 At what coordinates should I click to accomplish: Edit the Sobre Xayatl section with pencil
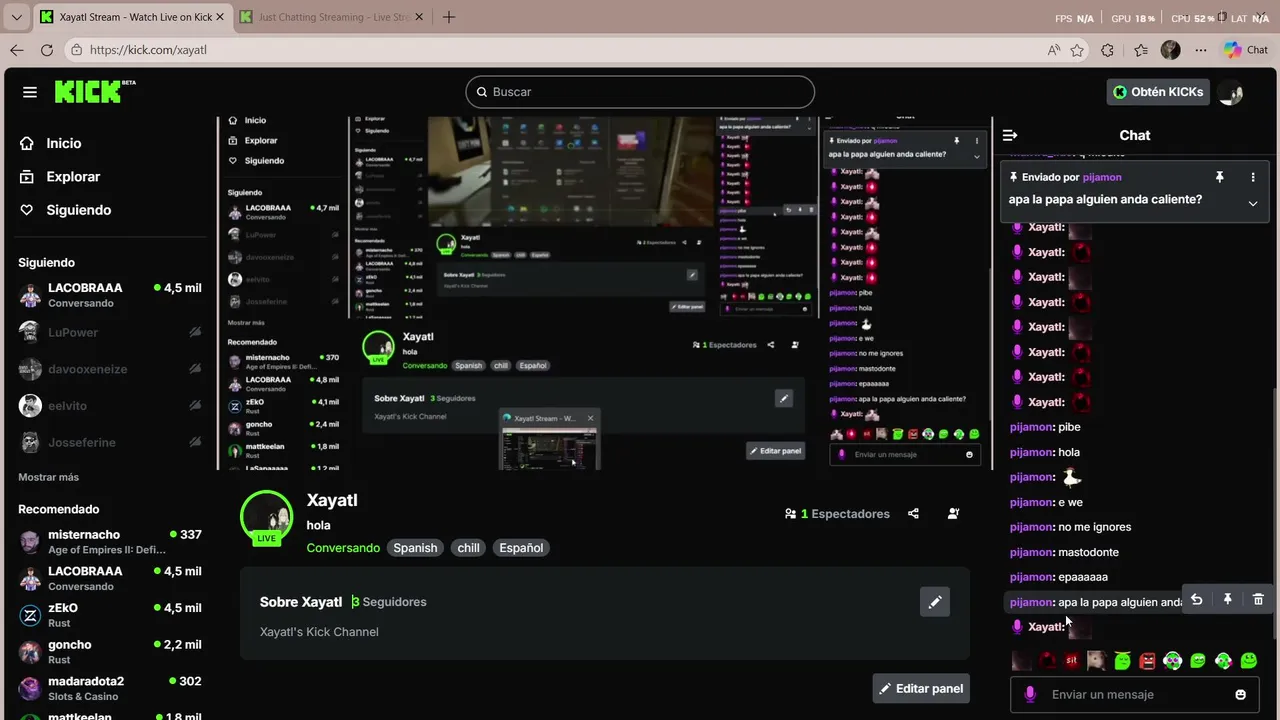(x=935, y=602)
